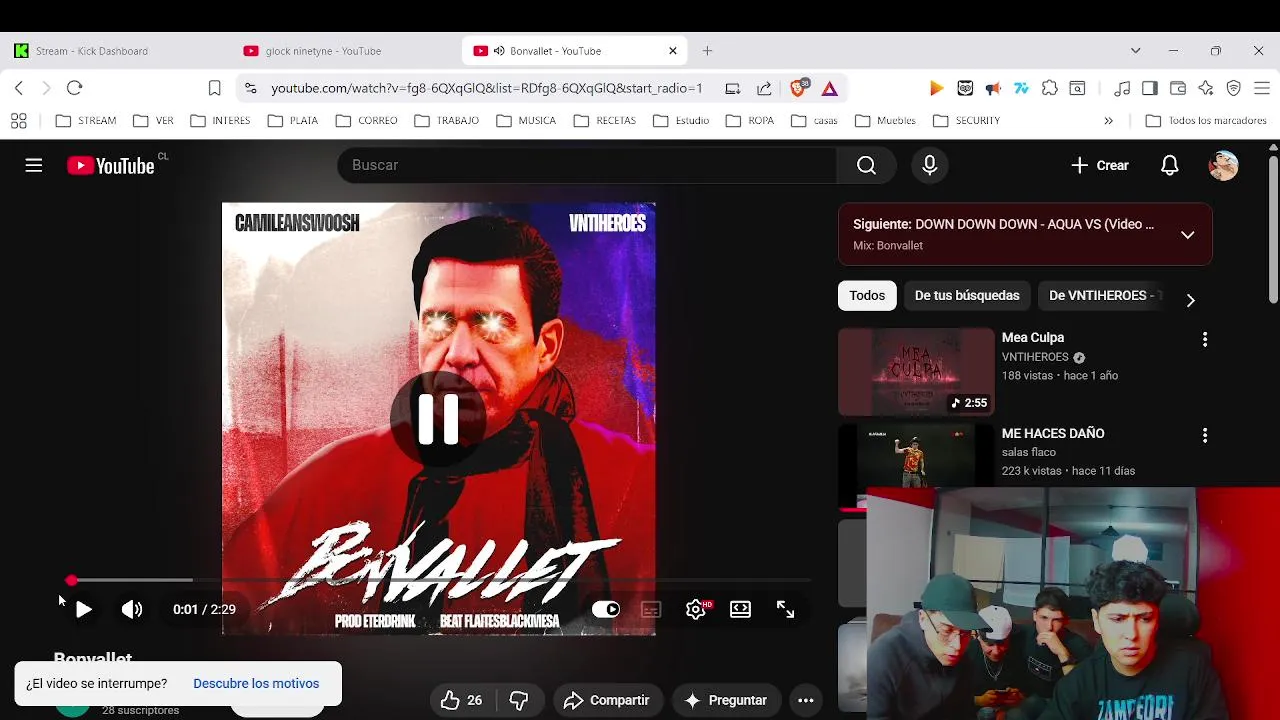Close the Bonvallet - YouTube tab
Viewport: 1280px width, 720px height.
(x=673, y=51)
